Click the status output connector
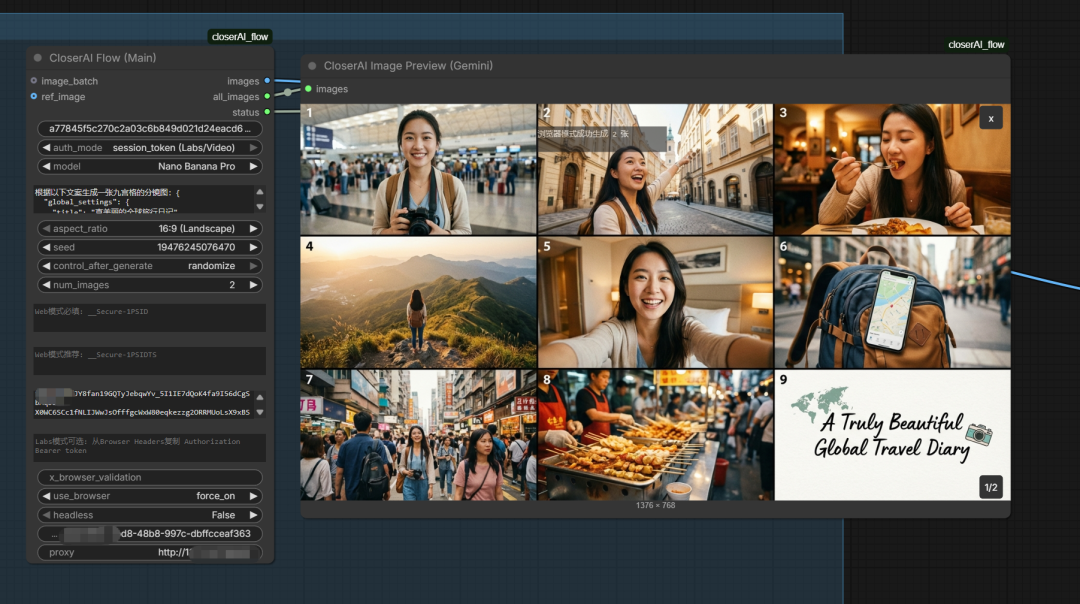 pyautogui.click(x=267, y=112)
